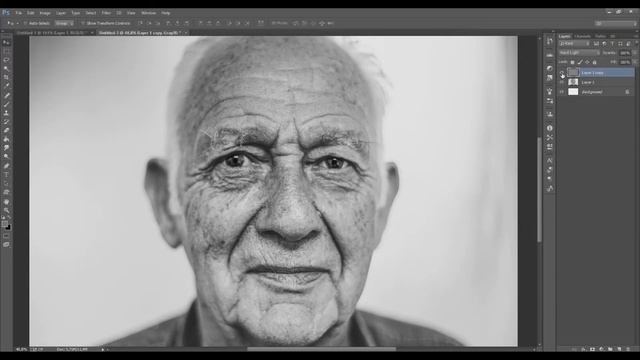Toggle visibility of Layer 1
640x360 pixels.
coord(562,82)
